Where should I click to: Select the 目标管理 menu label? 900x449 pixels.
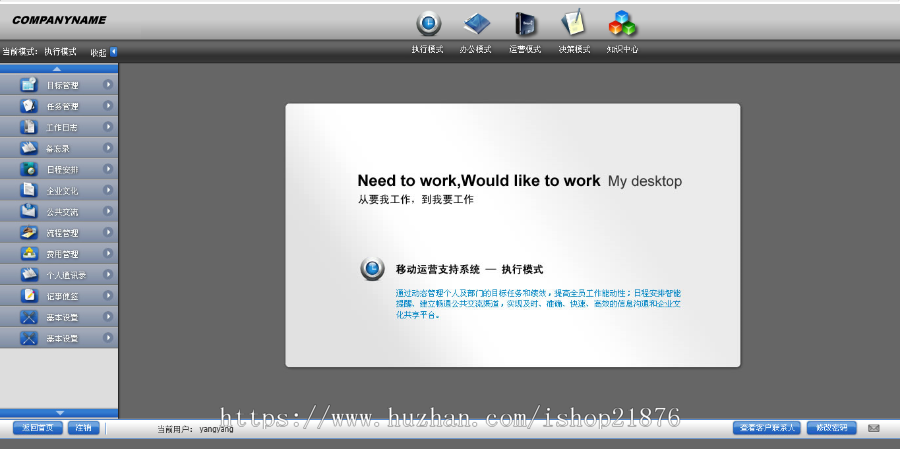(63, 86)
